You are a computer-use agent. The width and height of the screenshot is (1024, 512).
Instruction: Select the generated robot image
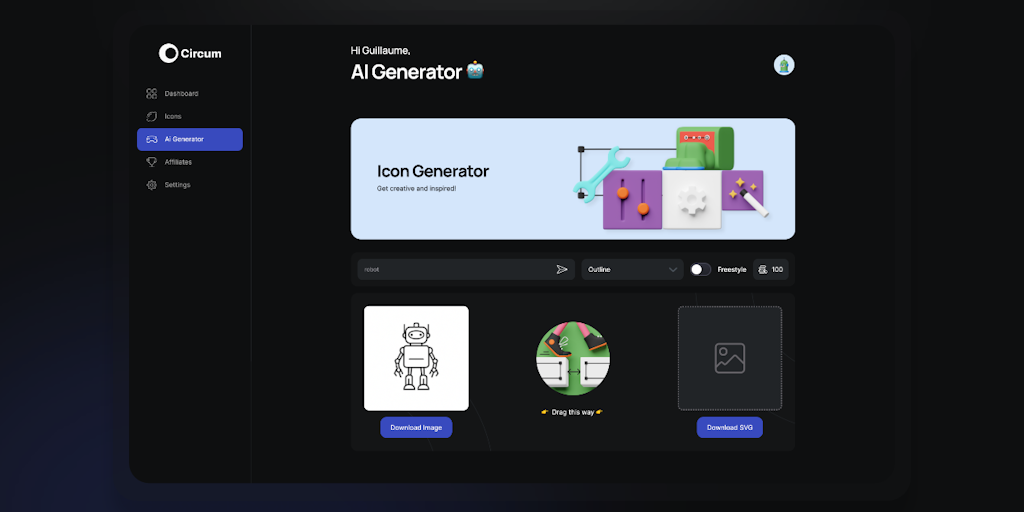416,358
